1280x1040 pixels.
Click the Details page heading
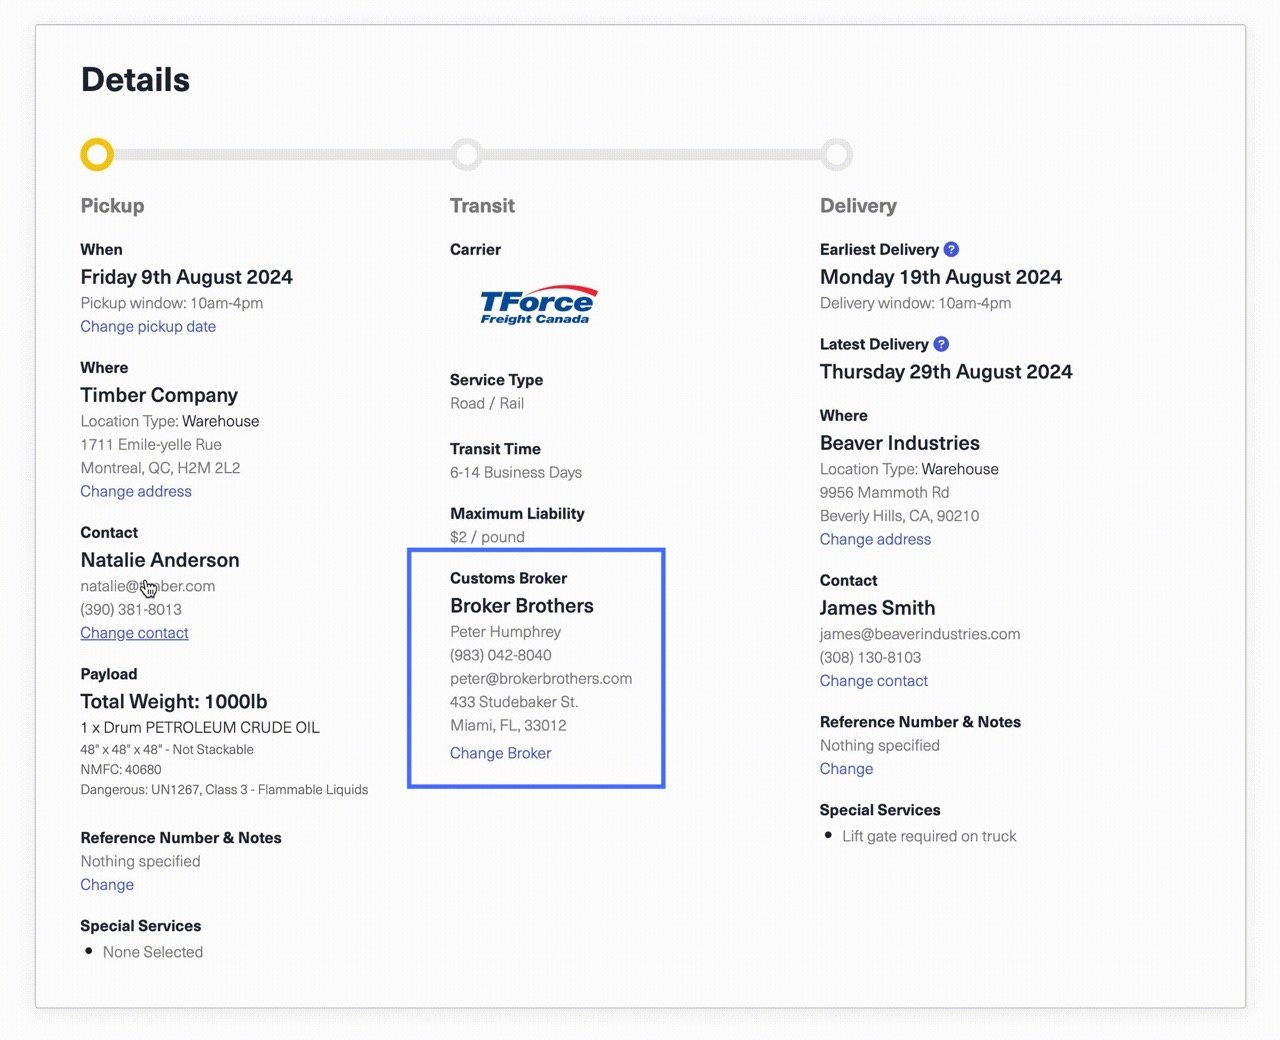pyautogui.click(x=135, y=80)
